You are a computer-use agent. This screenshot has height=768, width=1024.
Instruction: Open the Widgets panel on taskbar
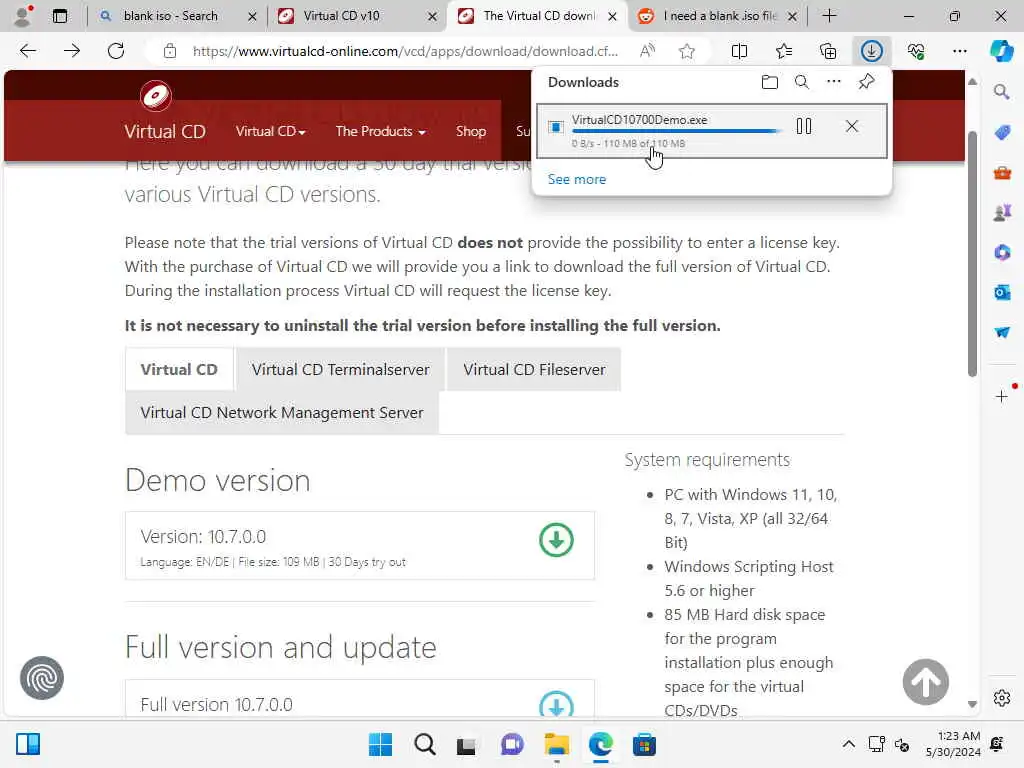pos(28,744)
